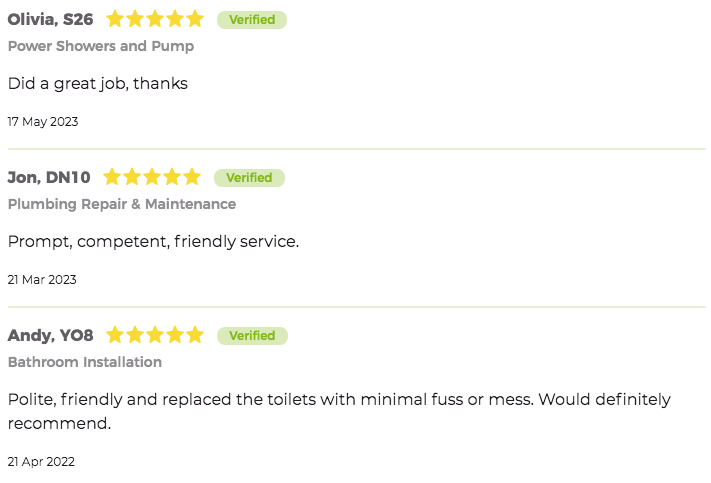
Task: Click fourth star in Olivia's rating
Action: (175, 19)
